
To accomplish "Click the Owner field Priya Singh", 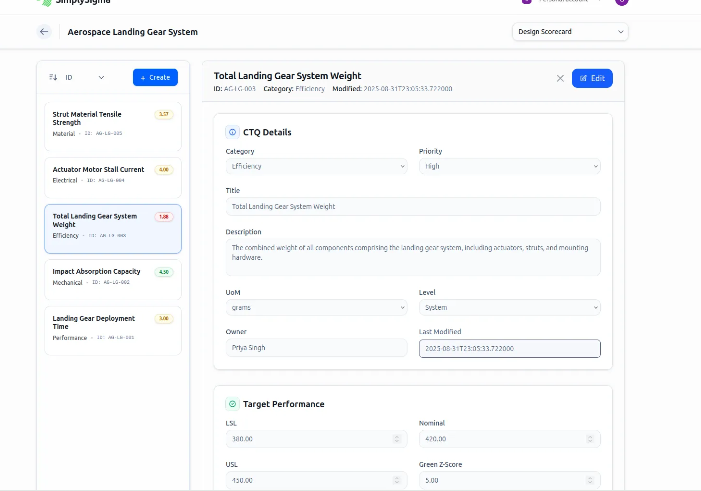I will click(317, 348).
